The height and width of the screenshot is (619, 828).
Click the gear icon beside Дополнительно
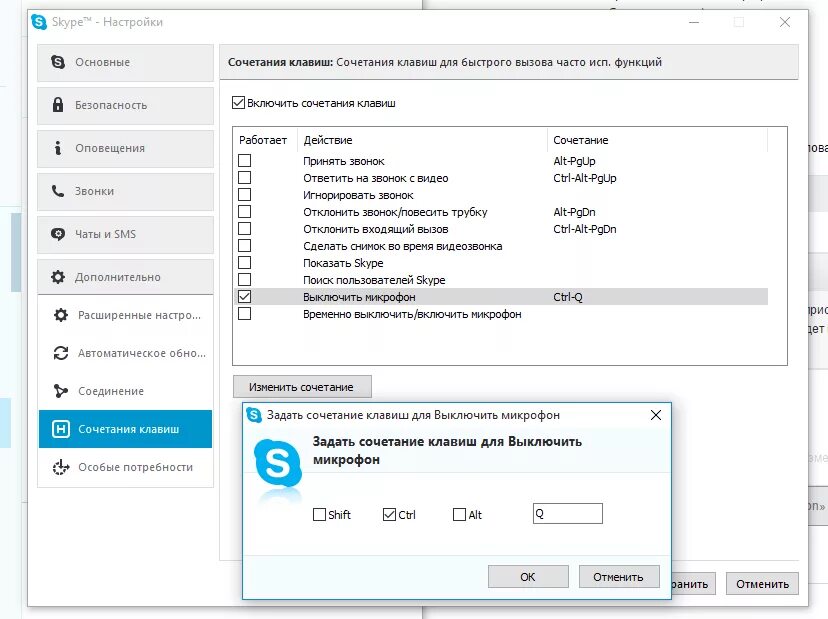click(58, 277)
